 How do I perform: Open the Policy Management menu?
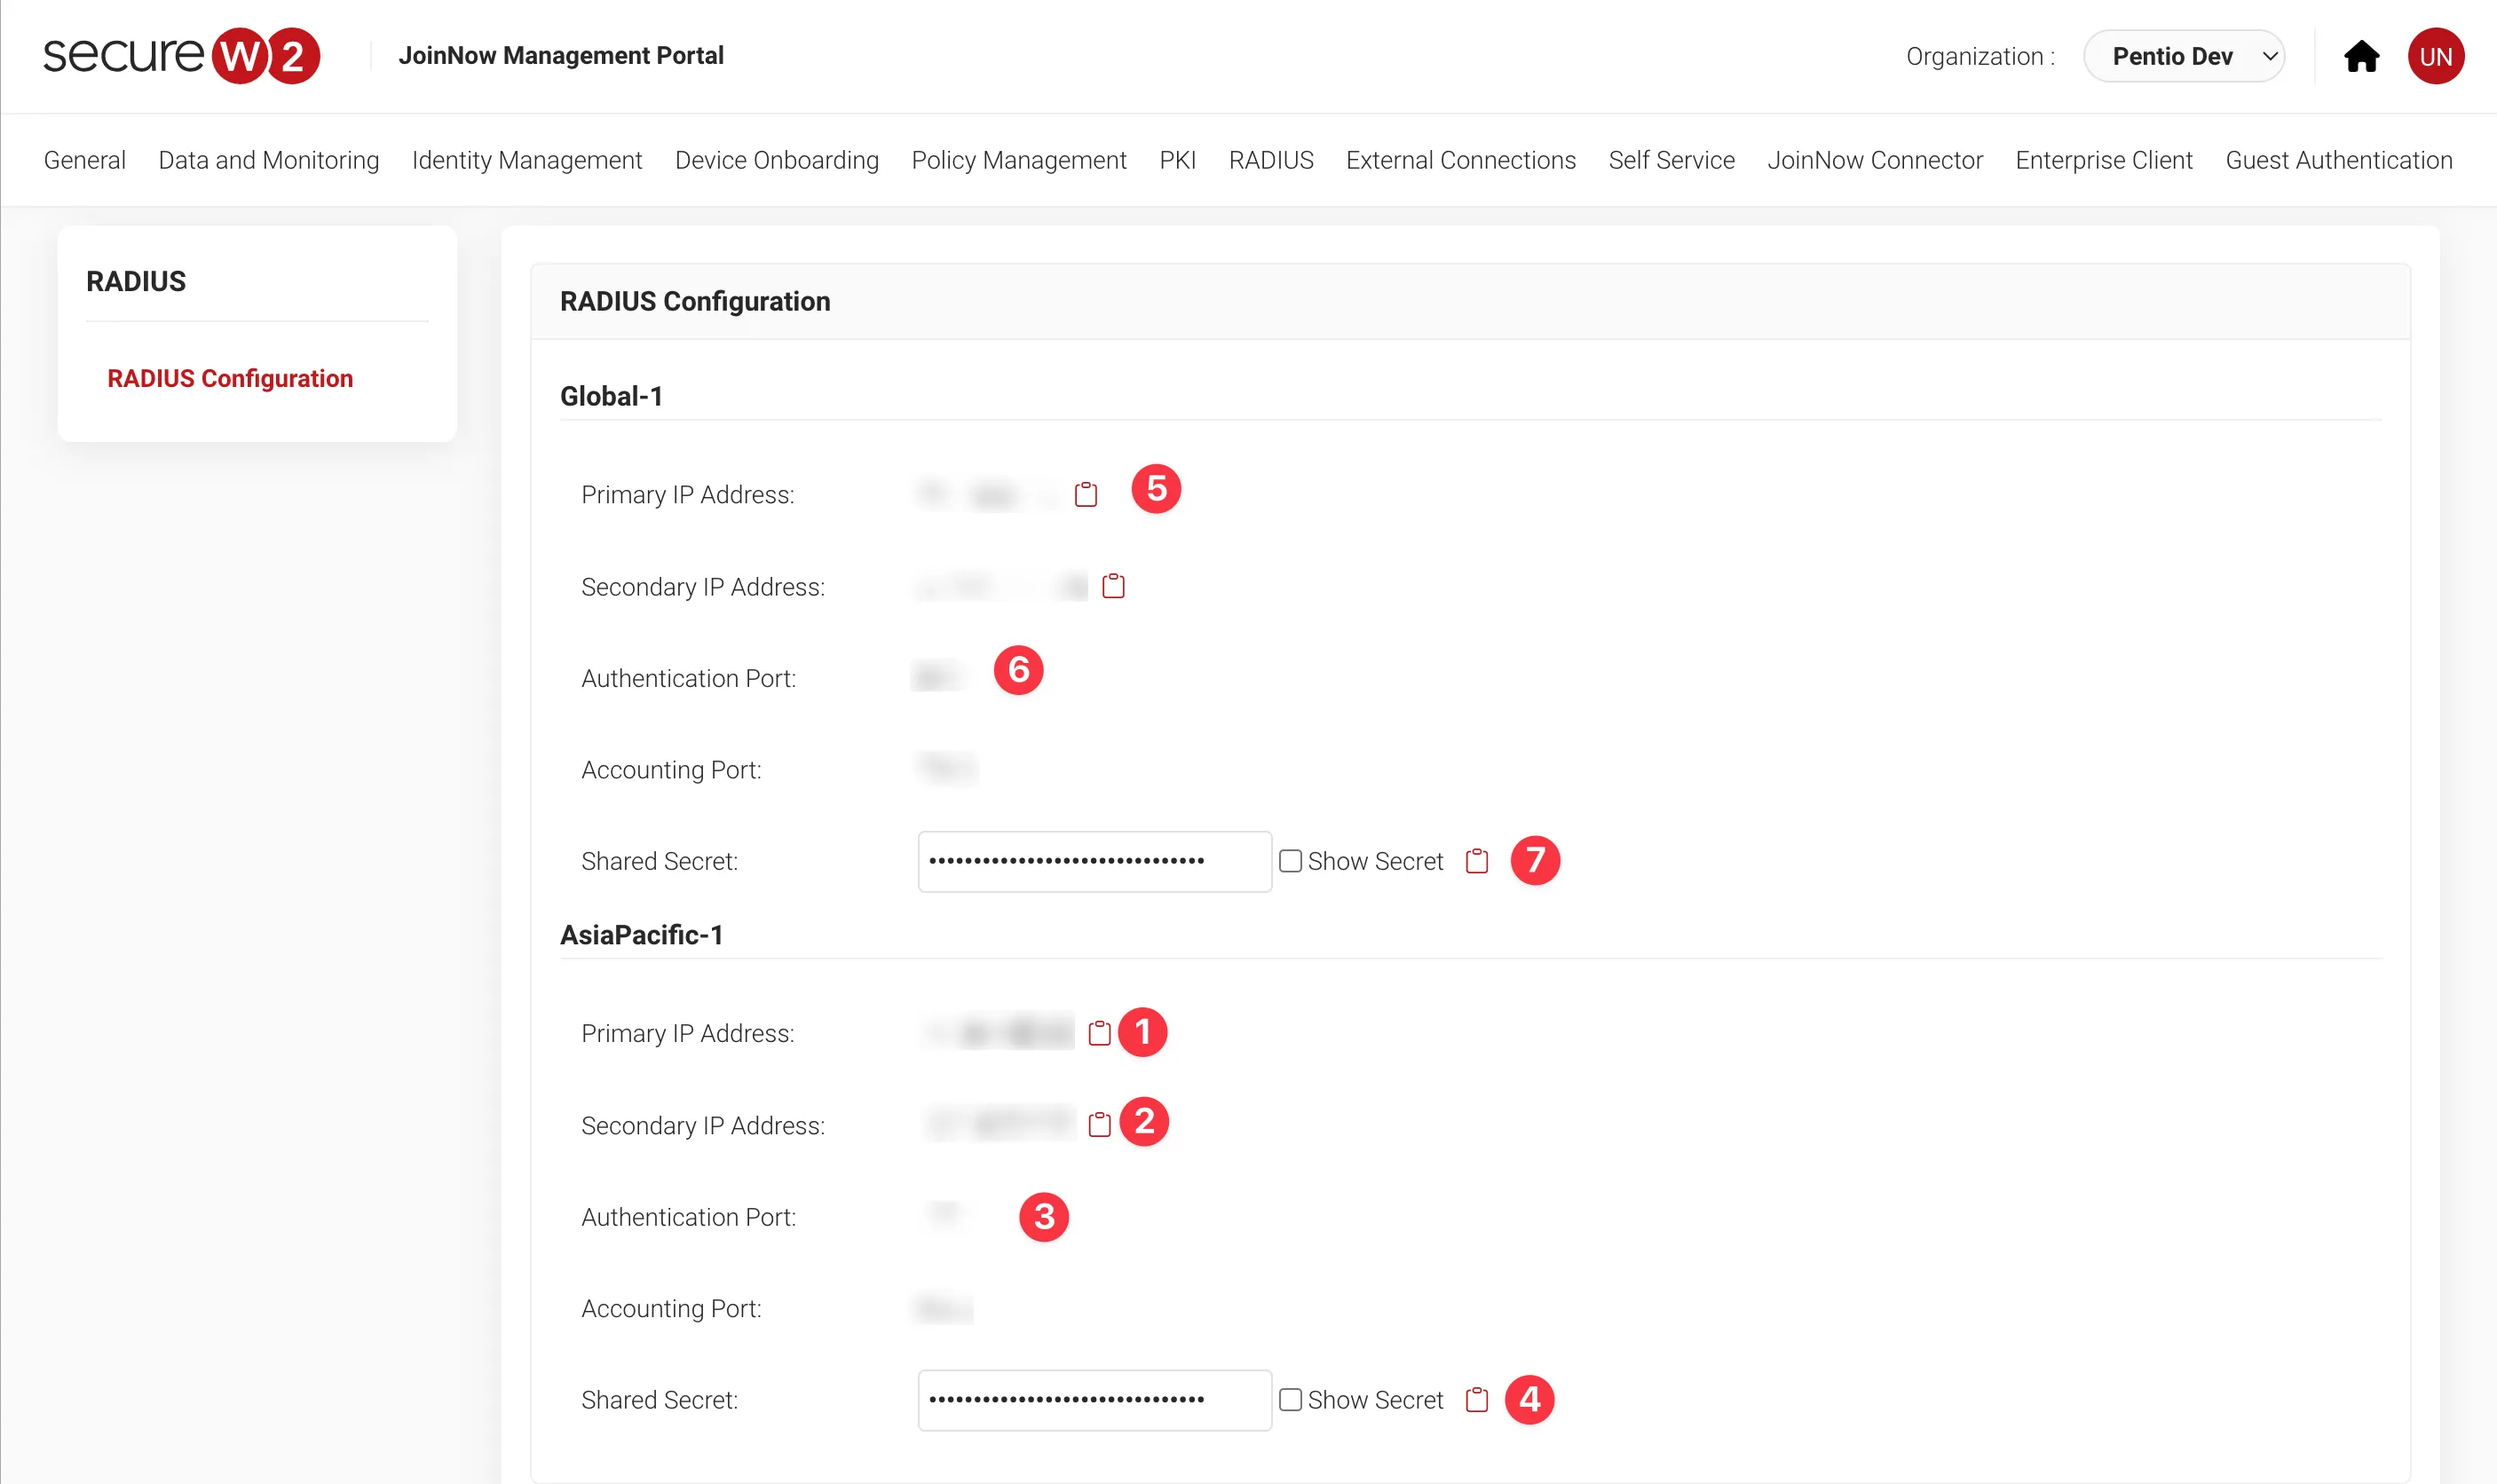click(x=1018, y=160)
